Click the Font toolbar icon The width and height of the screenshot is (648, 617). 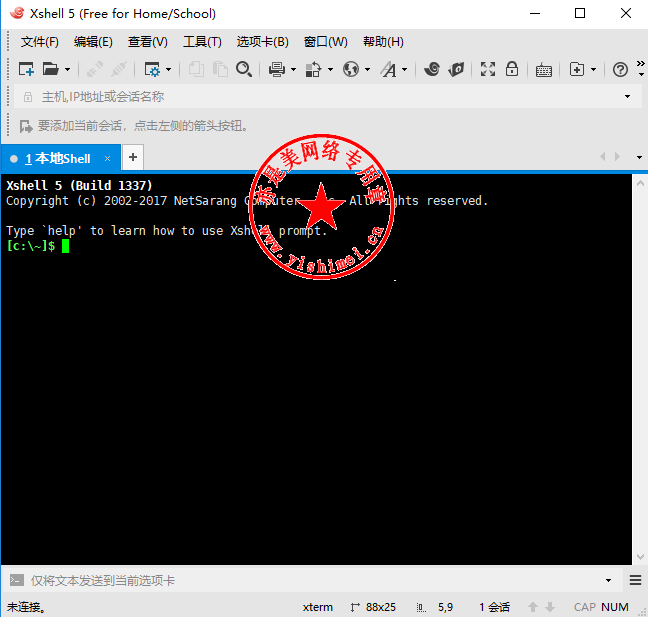388,69
